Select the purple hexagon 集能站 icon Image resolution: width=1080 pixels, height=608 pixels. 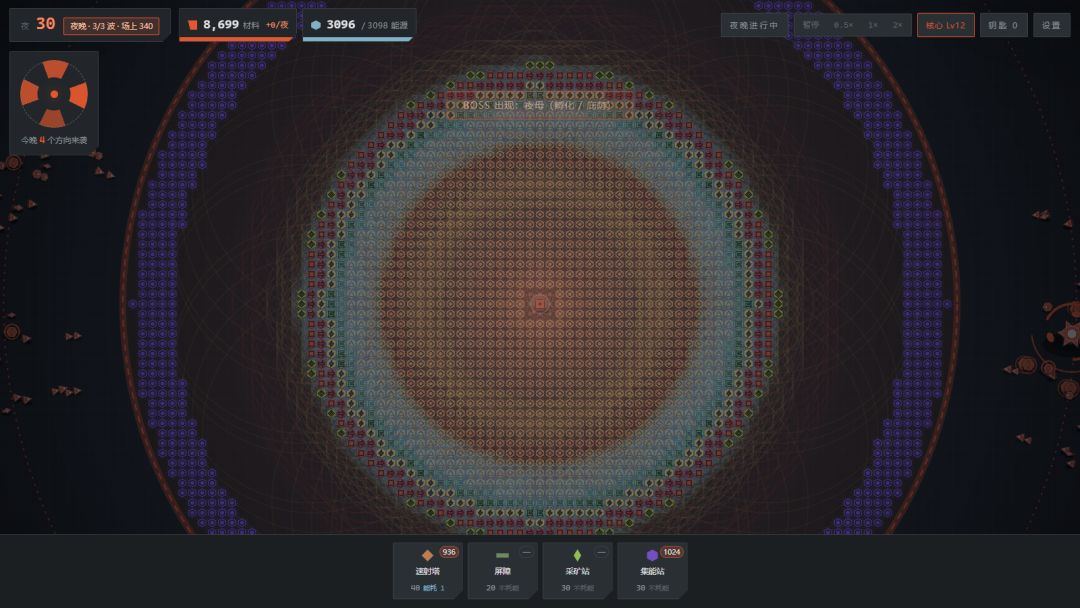tap(652, 555)
